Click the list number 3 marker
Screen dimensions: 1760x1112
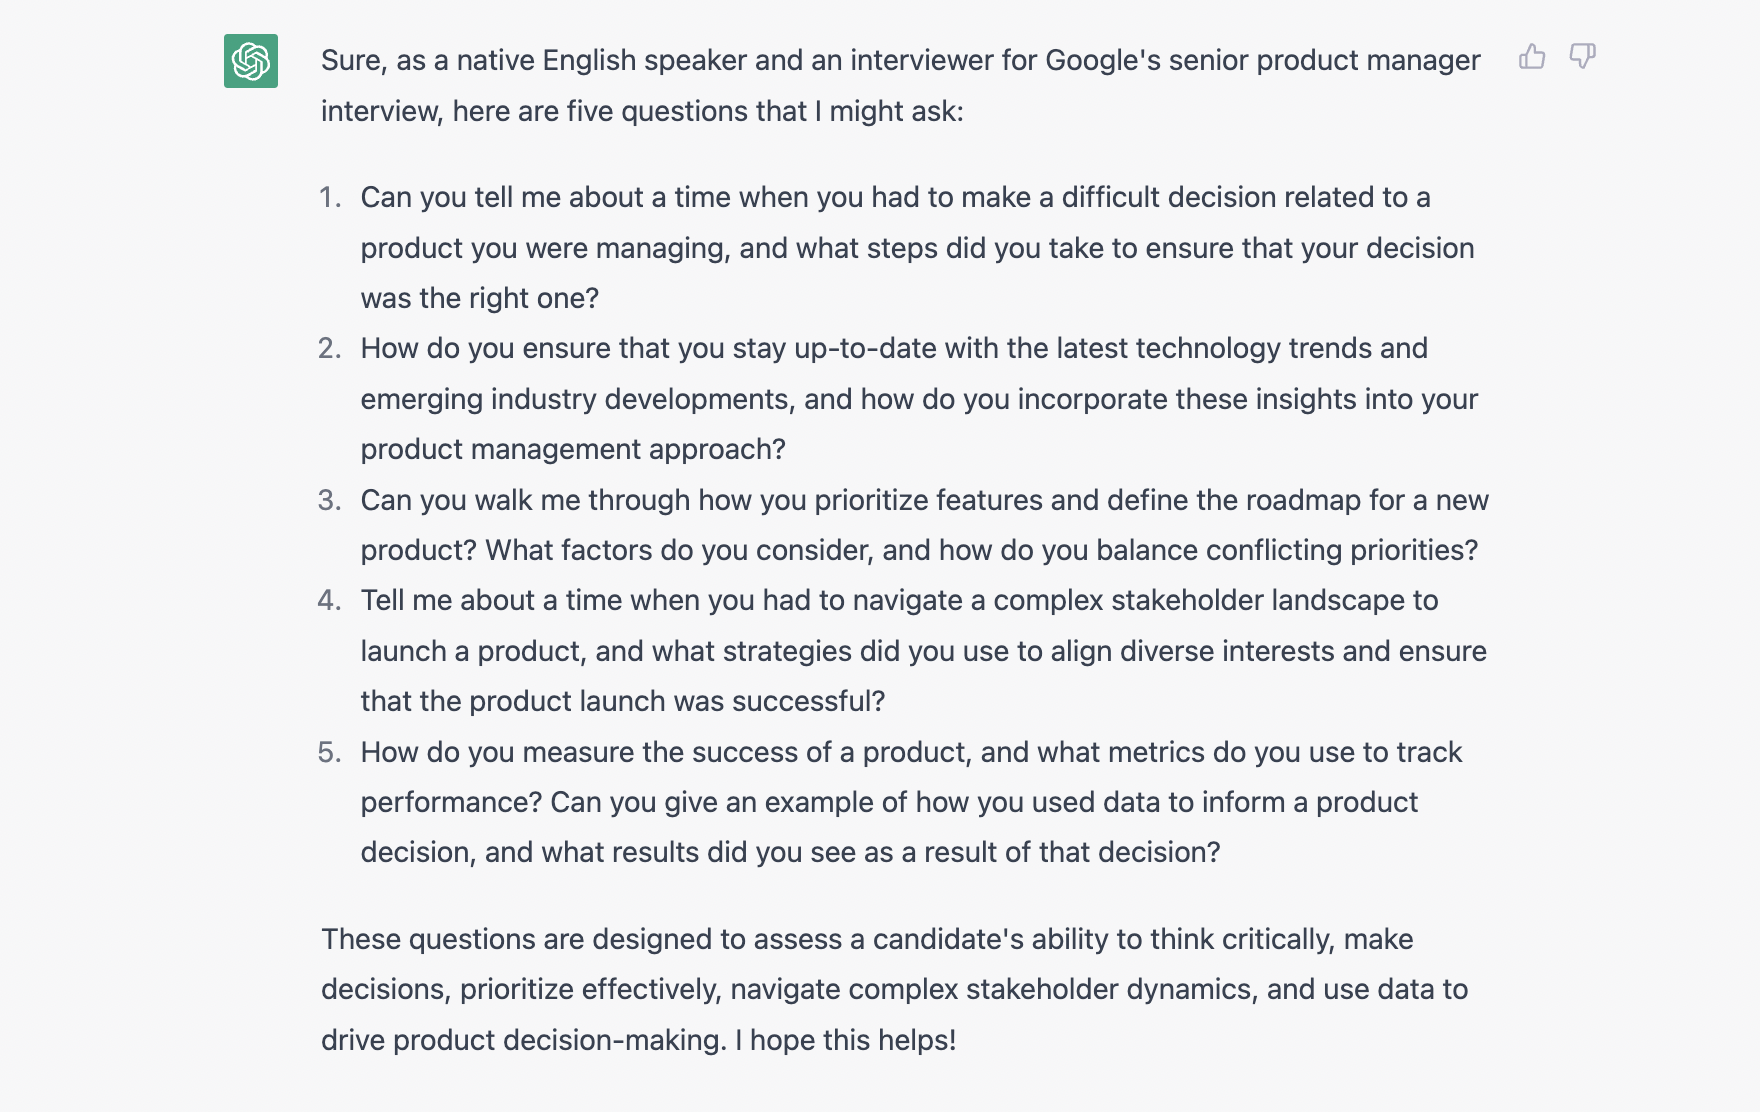pyautogui.click(x=330, y=500)
